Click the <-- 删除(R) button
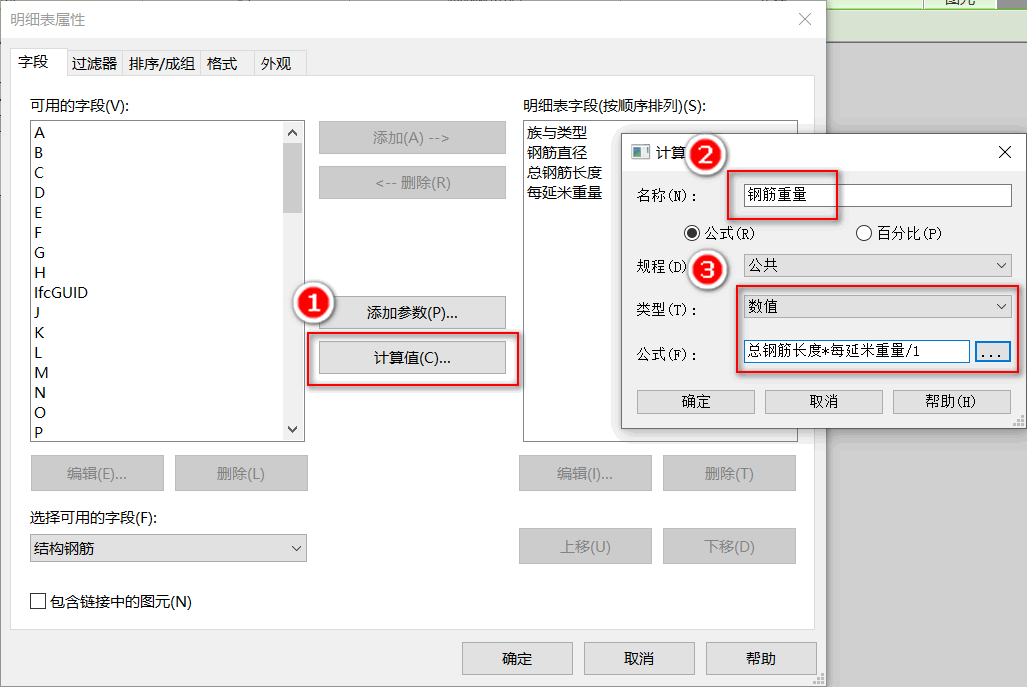This screenshot has width=1027, height=687. click(412, 182)
